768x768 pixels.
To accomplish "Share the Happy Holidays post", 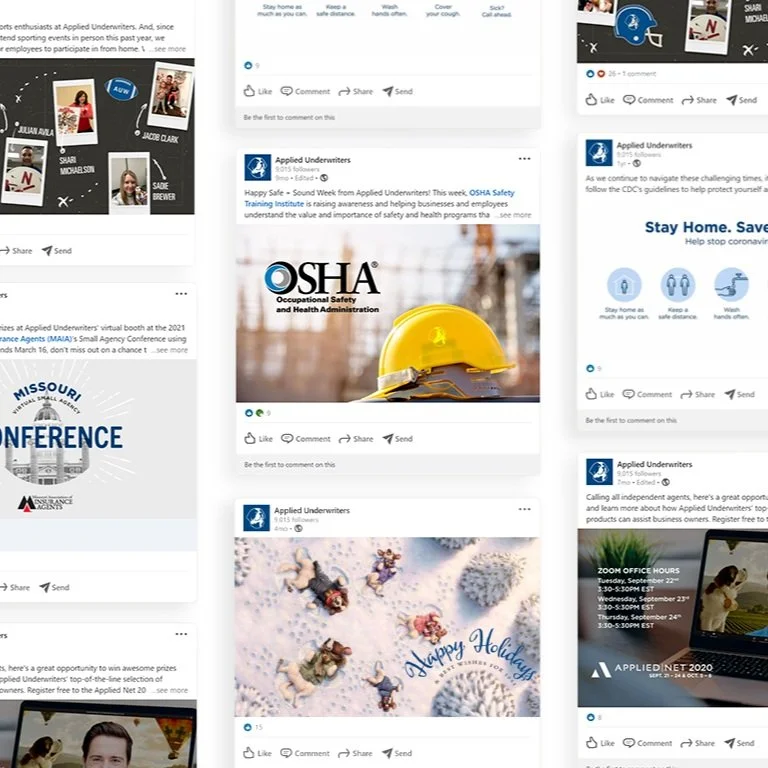I will [x=355, y=753].
